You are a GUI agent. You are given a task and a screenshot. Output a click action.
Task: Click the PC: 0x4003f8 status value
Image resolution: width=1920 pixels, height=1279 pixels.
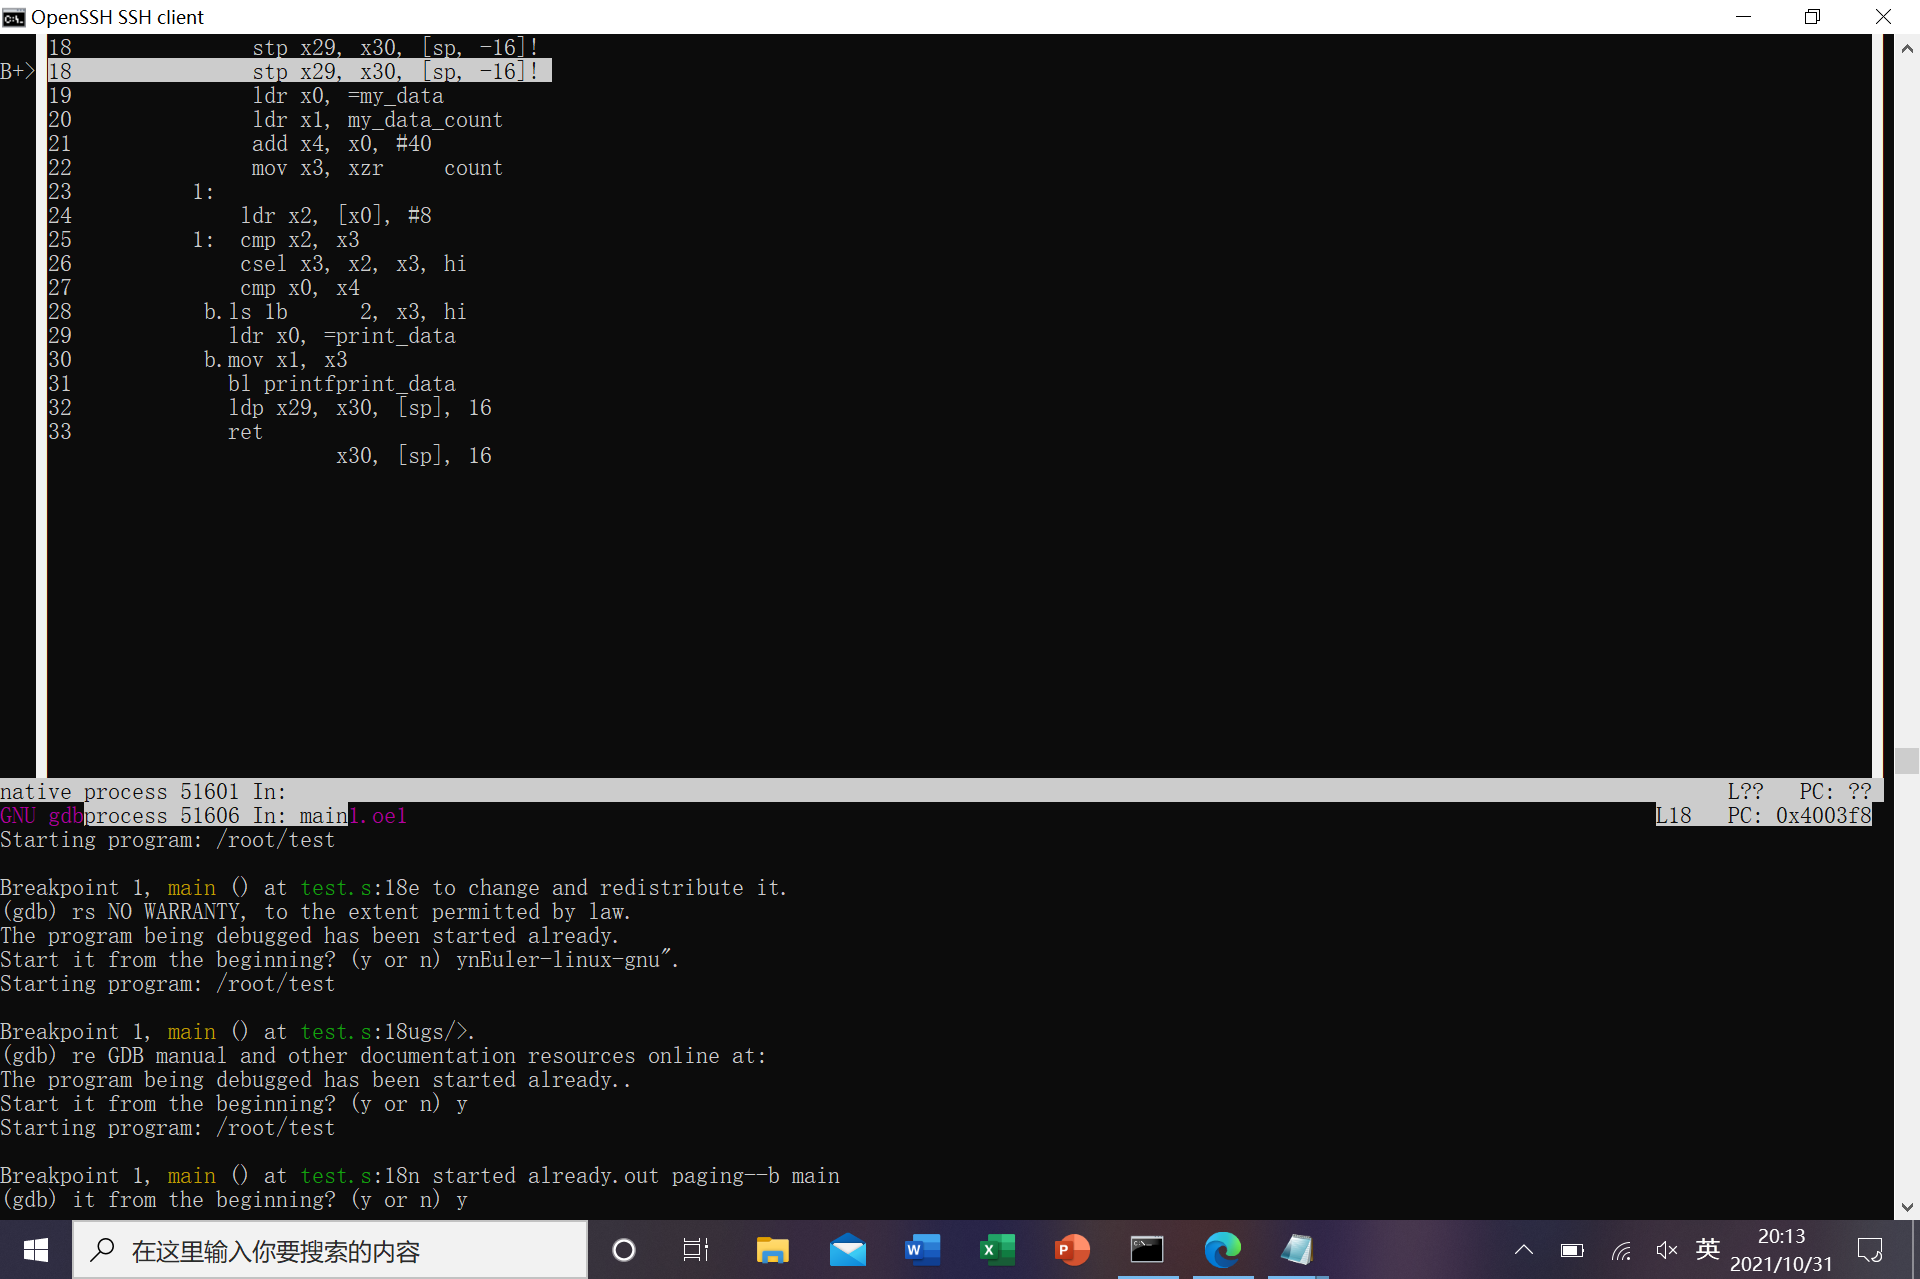tap(1799, 816)
